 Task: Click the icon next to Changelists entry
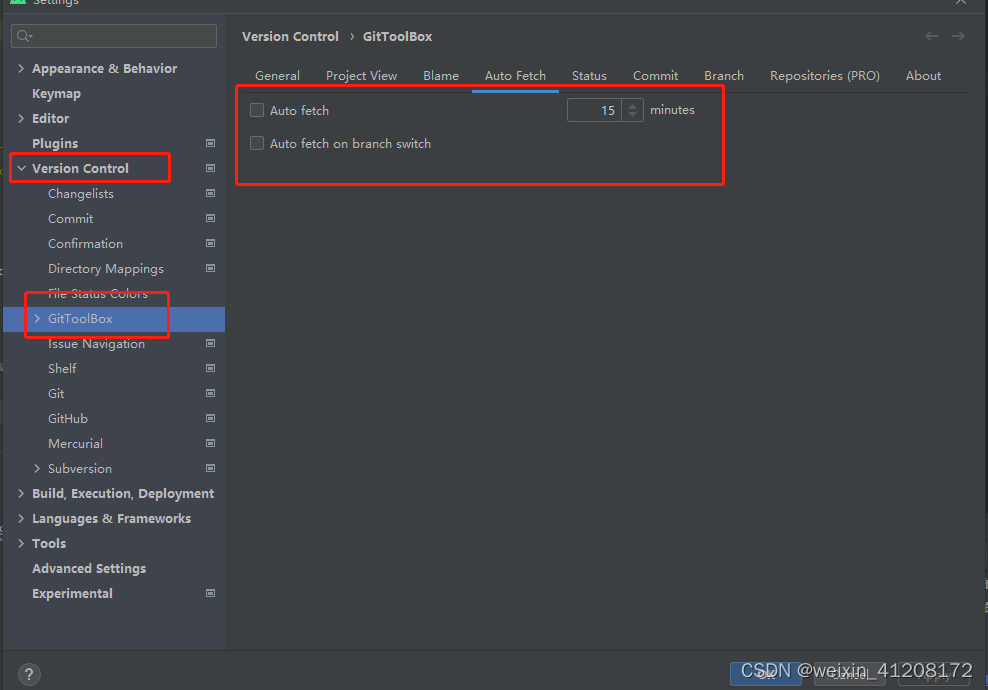point(210,193)
